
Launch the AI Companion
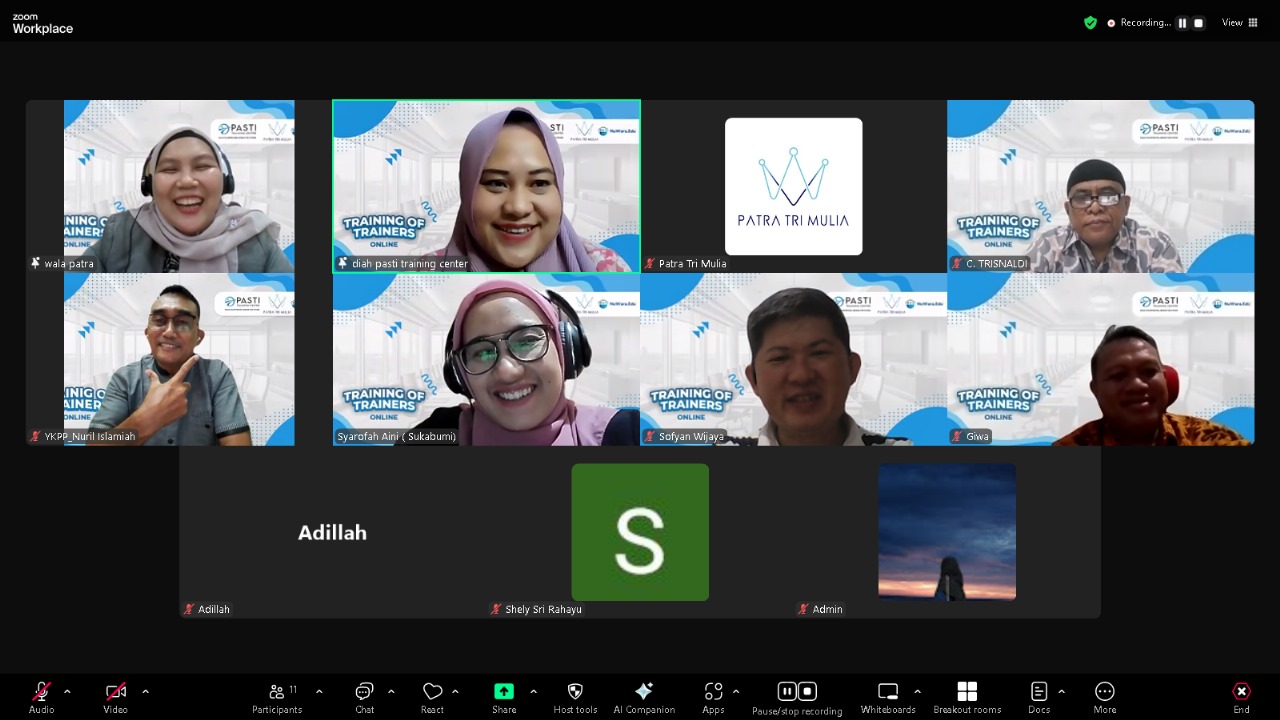coord(644,696)
